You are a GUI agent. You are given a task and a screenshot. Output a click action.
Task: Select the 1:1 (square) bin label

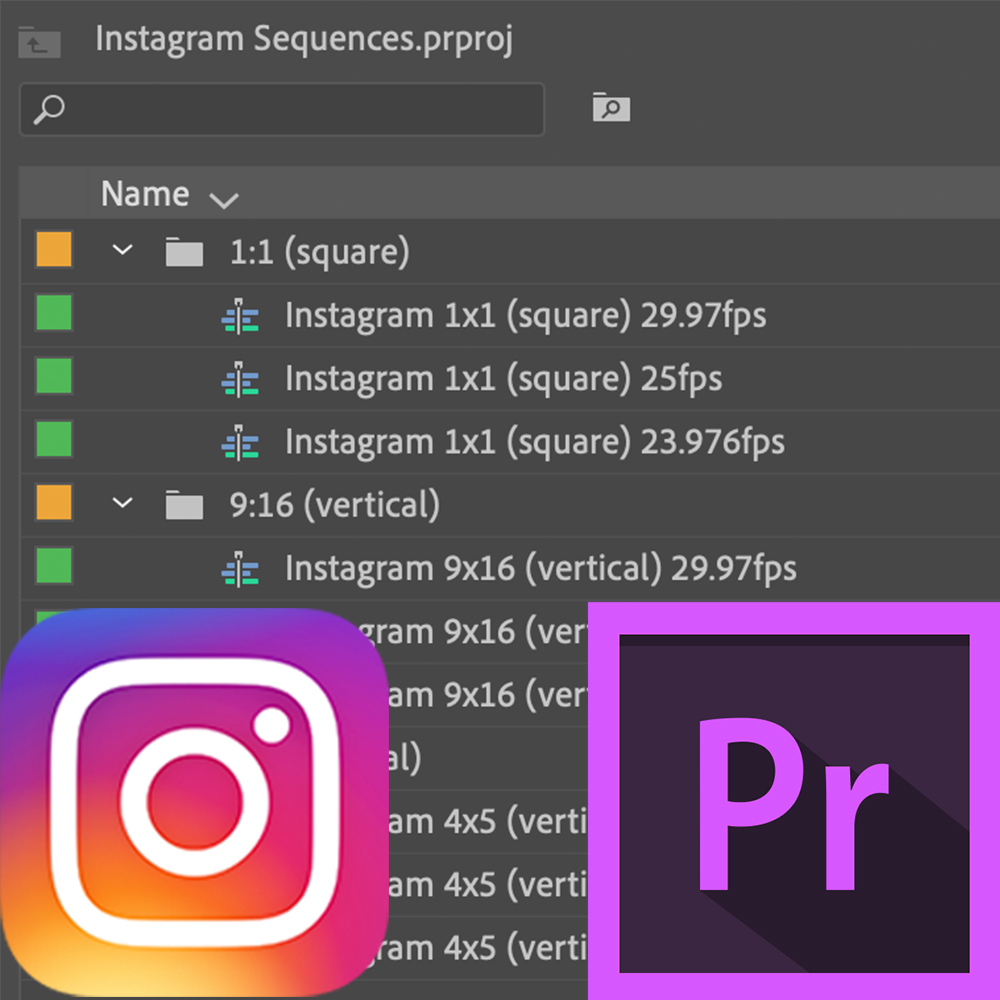click(320, 253)
